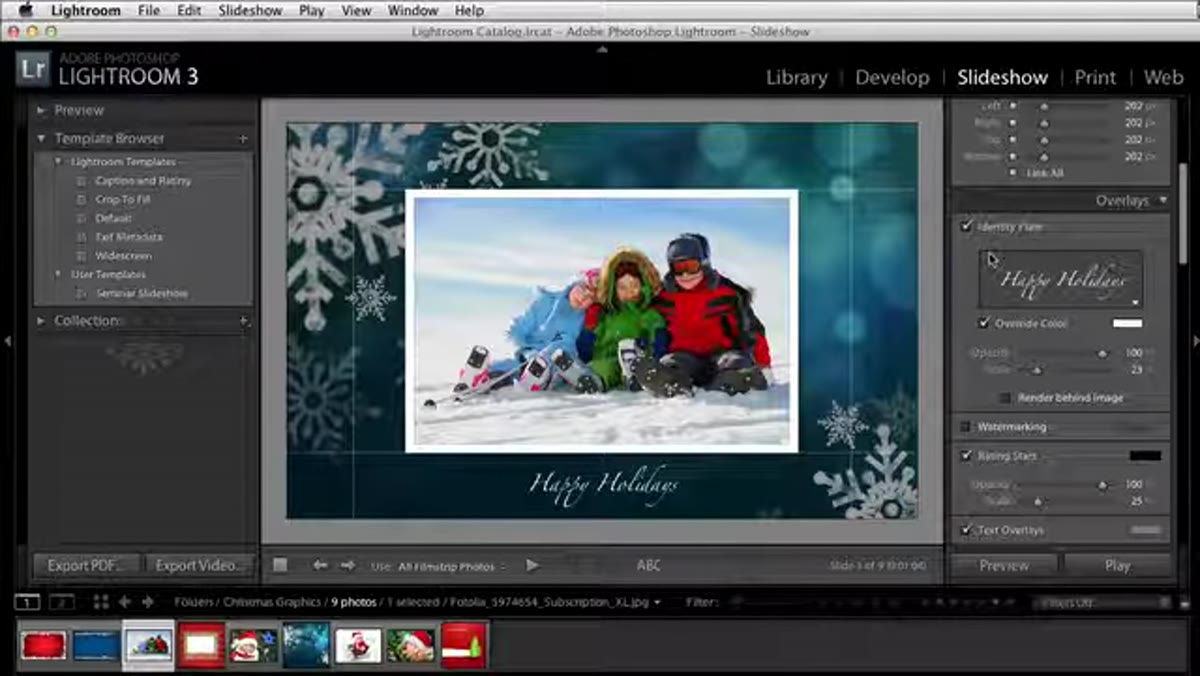Add text to slide with ABC tool
Screen dimensions: 1200x676
[x=649, y=565]
